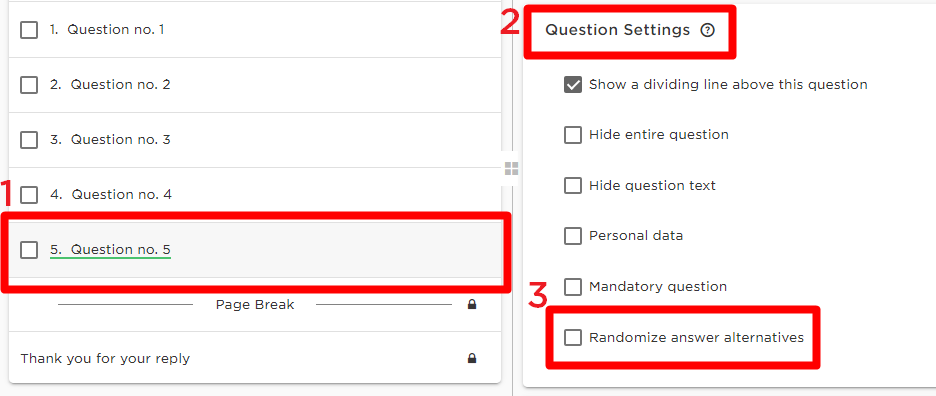
Task: Open Question no. 5 text link
Action: click(110, 250)
